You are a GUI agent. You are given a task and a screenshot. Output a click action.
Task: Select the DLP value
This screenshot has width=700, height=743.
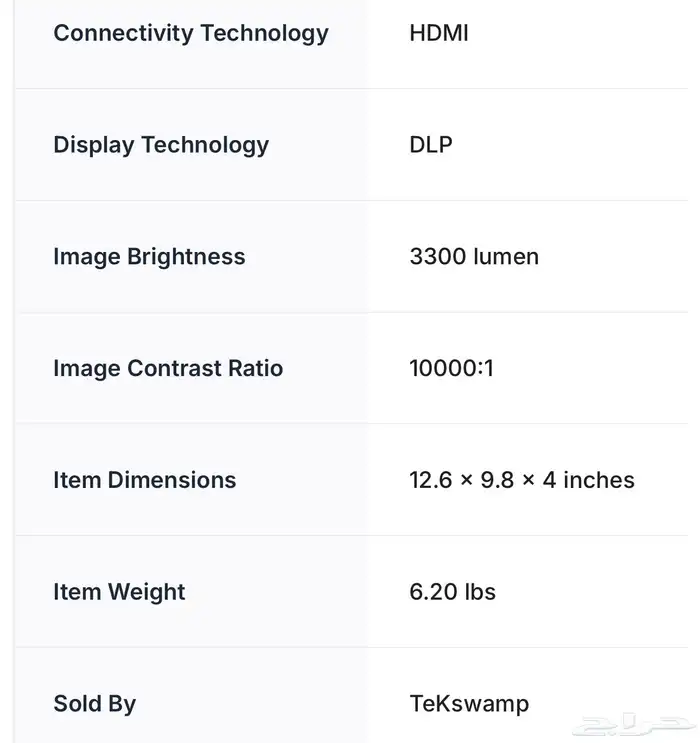pyautogui.click(x=431, y=145)
